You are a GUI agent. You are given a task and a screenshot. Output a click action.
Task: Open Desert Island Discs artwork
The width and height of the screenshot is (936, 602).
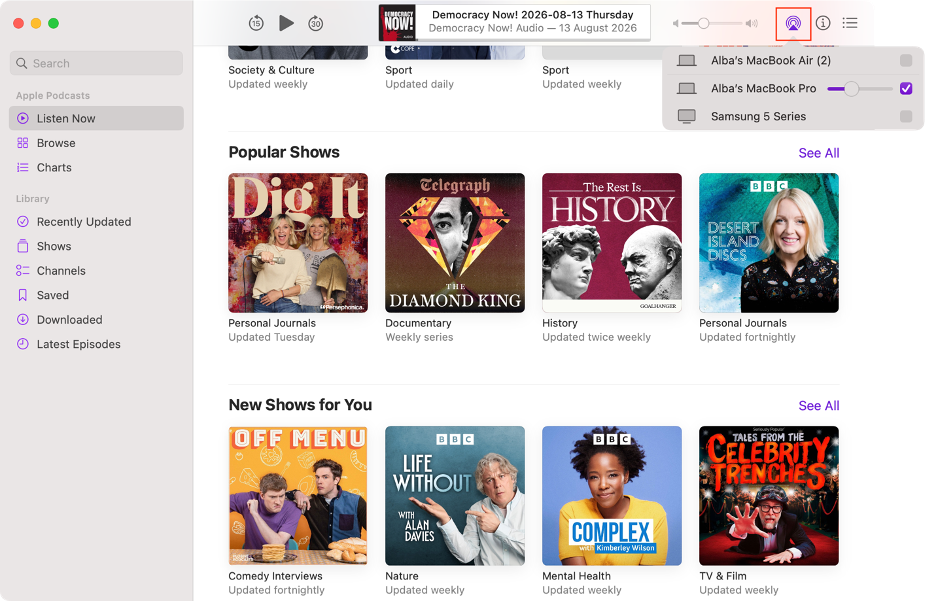point(769,243)
